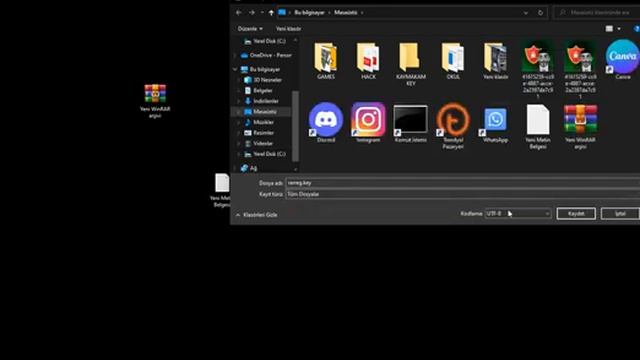Click Bu bilgisayar in the breadcrumb path
640x360 pixels.
(309, 13)
